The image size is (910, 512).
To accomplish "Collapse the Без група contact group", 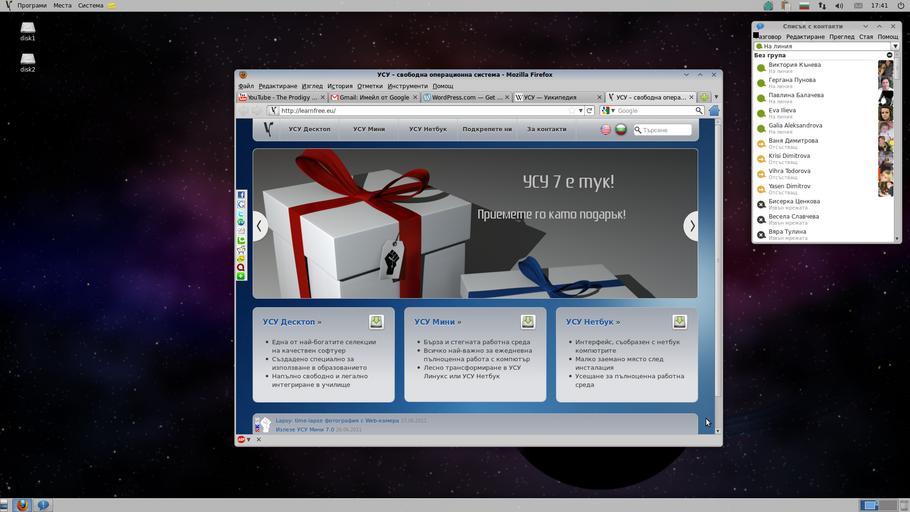I will [x=889, y=56].
